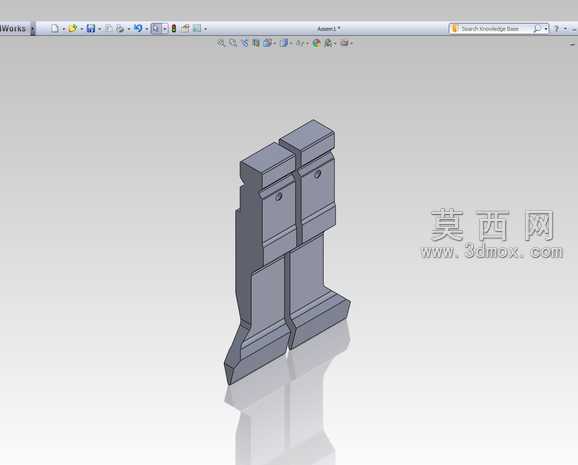Click the Zoom to Area icon
Screen dimensions: 578x465
(233, 43)
